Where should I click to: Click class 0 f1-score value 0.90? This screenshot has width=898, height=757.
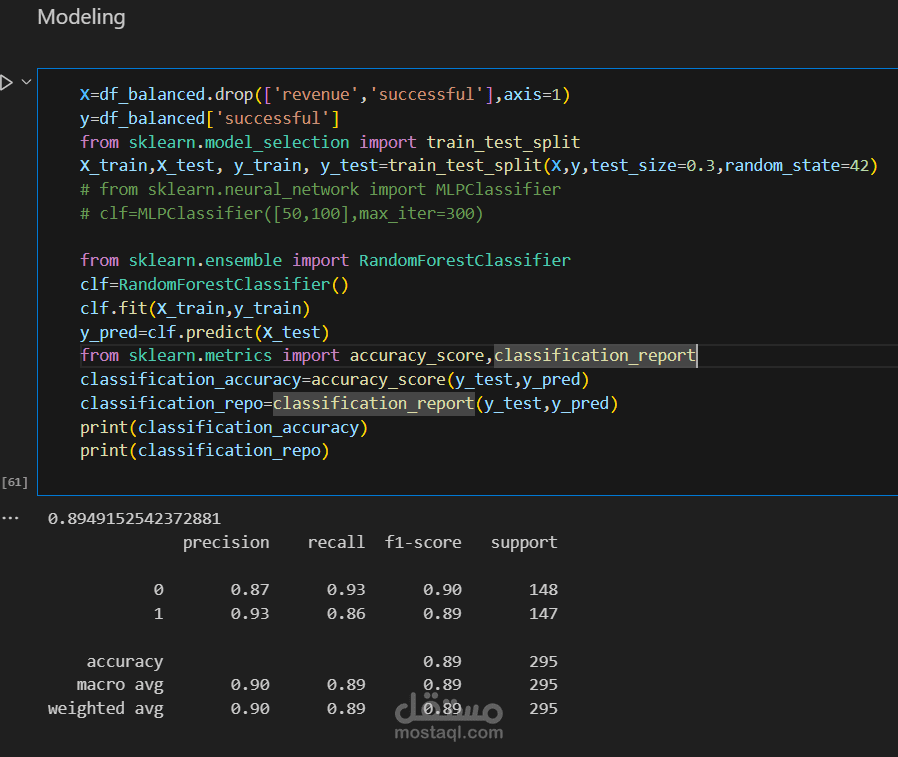[x=442, y=590]
